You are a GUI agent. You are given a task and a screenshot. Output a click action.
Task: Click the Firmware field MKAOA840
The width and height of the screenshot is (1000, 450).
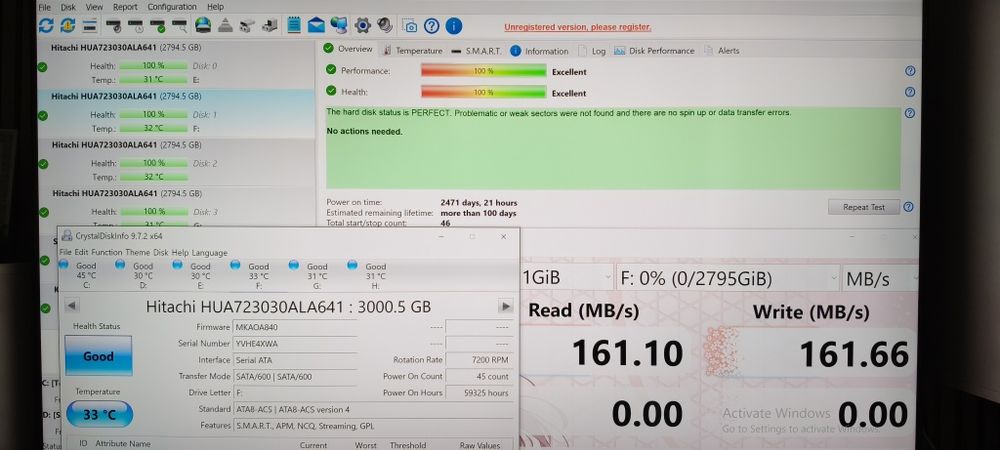(295, 327)
